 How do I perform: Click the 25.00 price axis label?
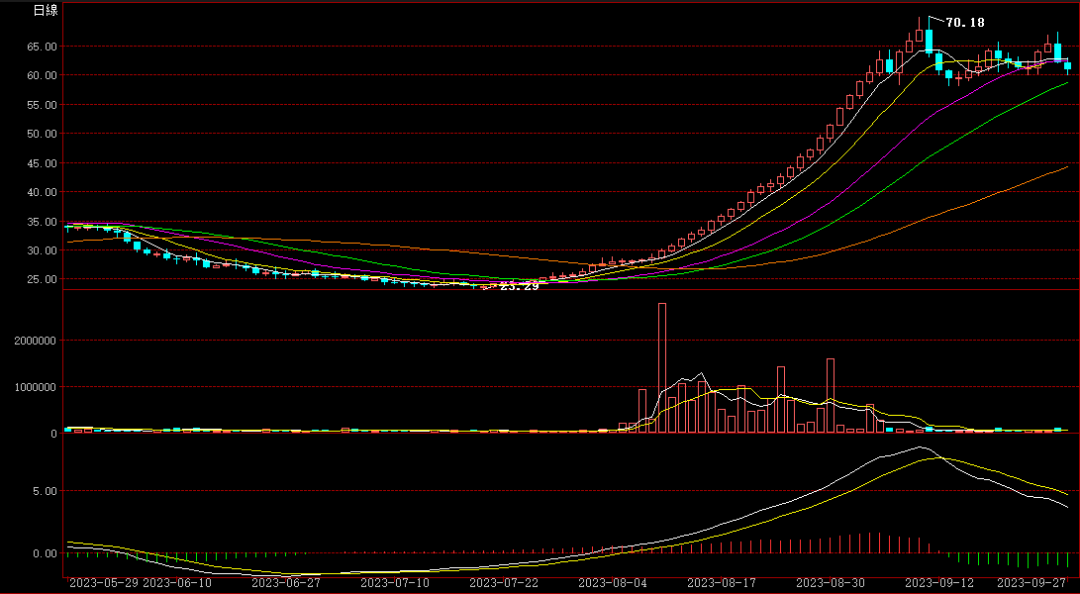click(42, 279)
